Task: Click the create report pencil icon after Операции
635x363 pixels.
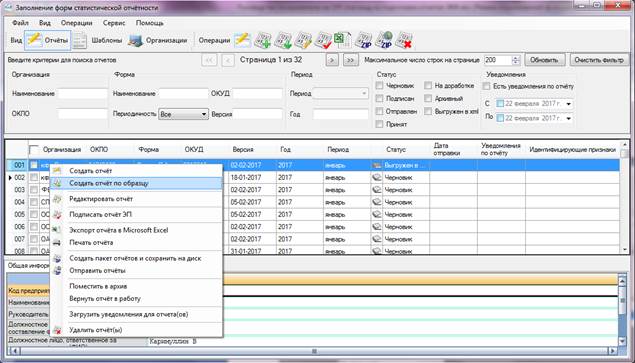Action: [x=243, y=40]
